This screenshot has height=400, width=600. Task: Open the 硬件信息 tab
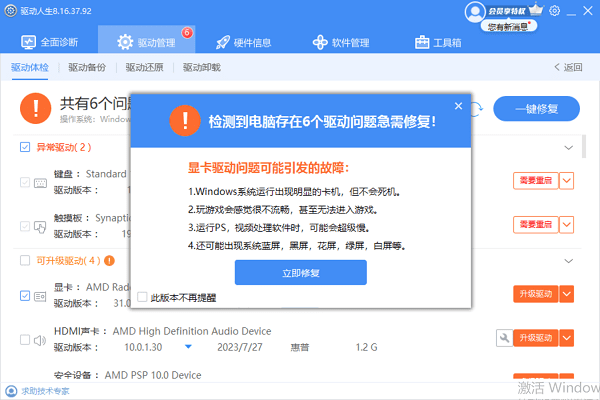point(243,42)
